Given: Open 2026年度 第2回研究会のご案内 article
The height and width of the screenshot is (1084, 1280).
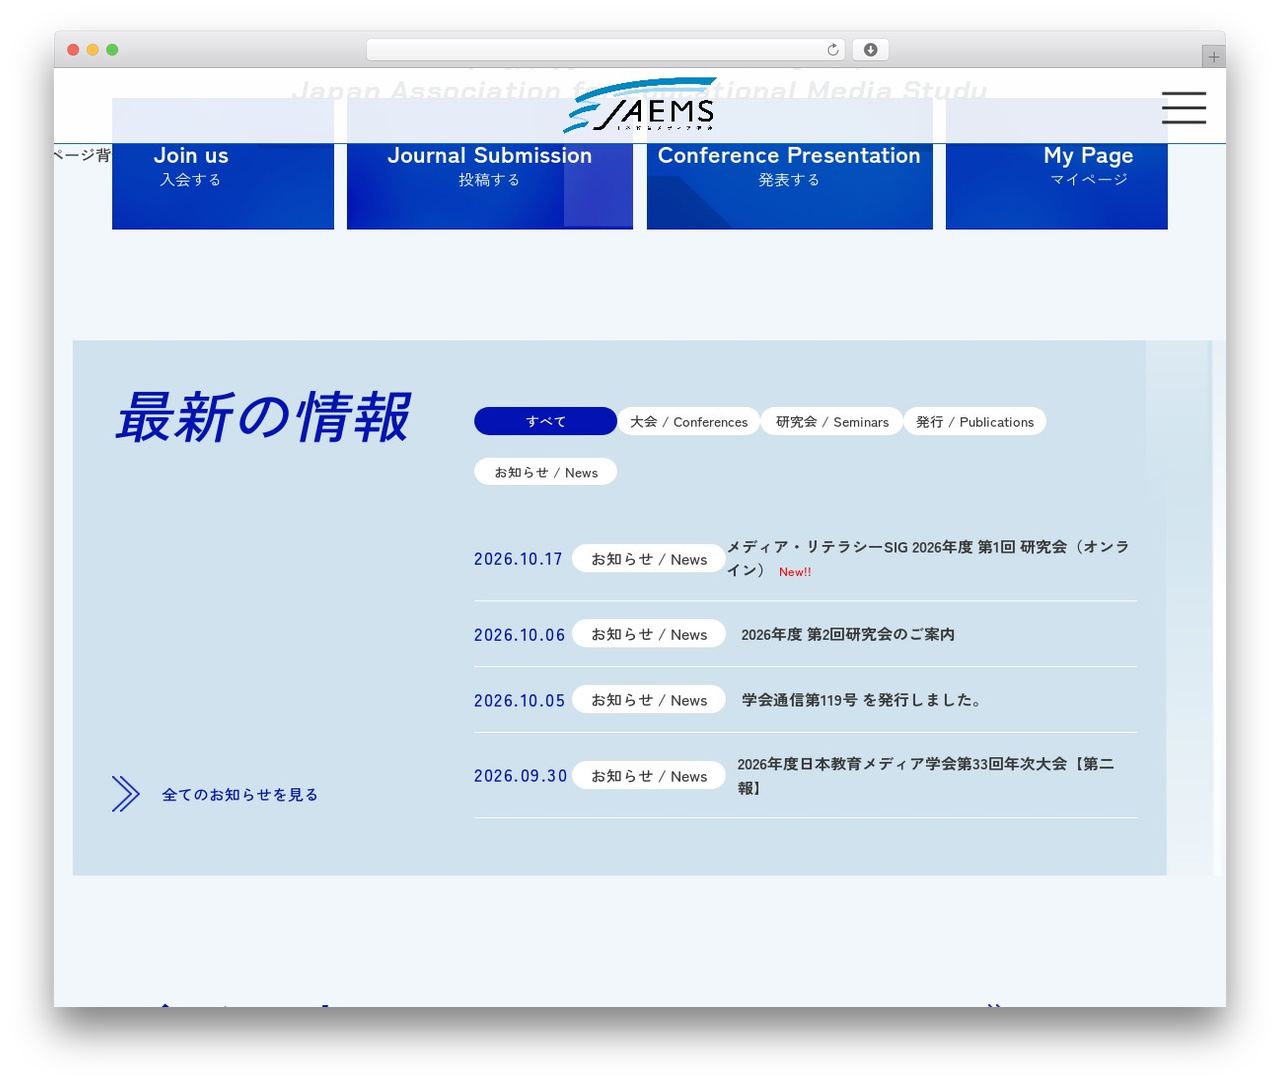Looking at the screenshot, I should point(848,634).
